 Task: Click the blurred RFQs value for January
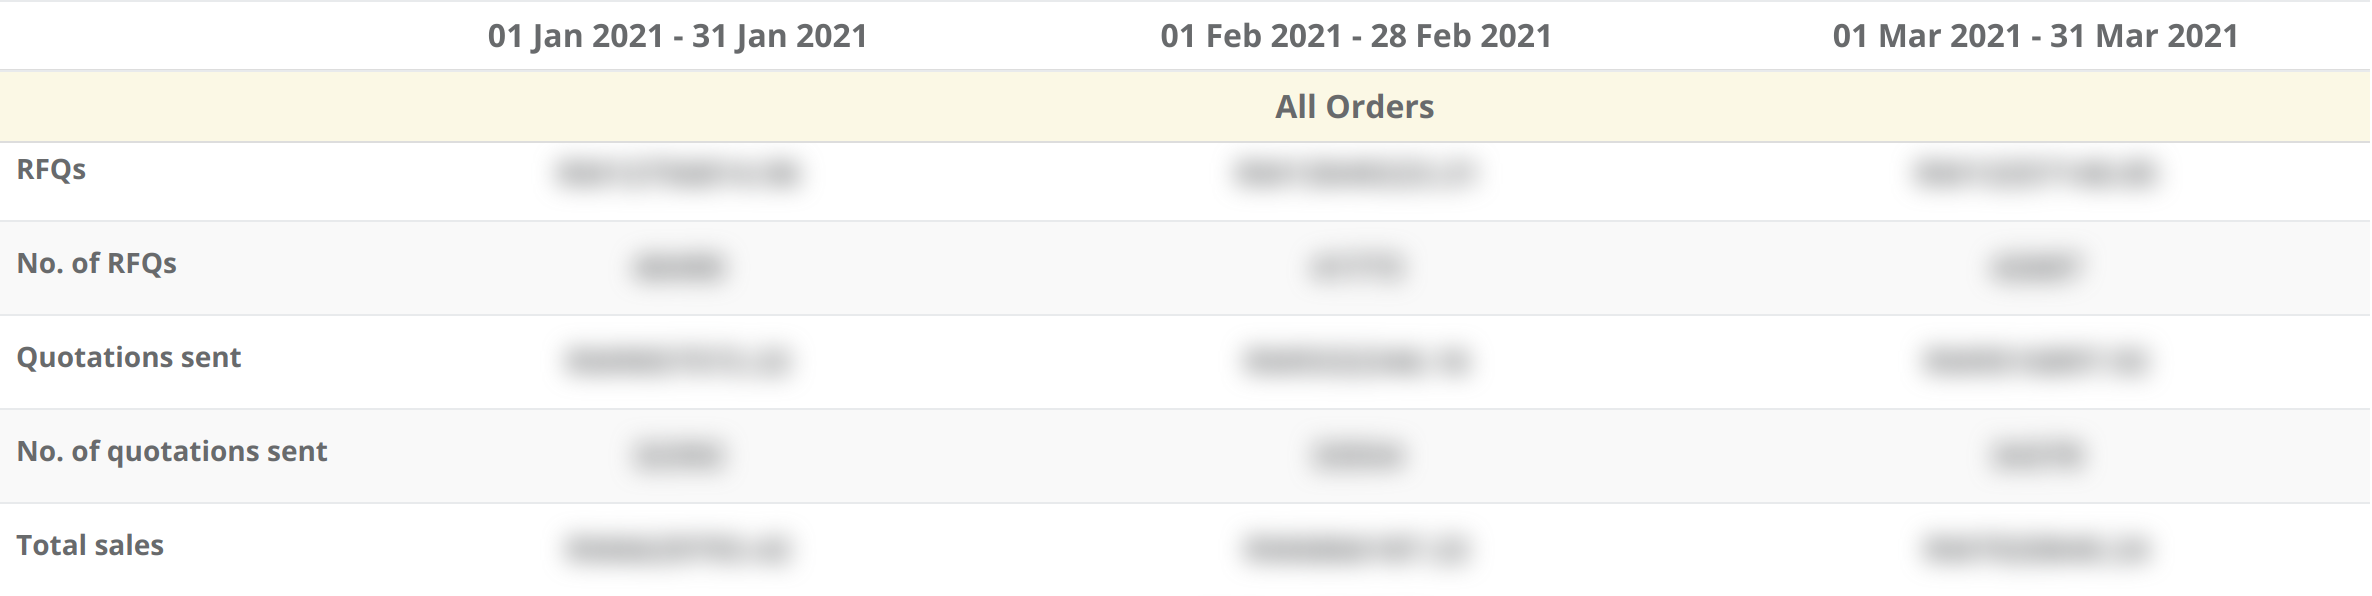(678, 173)
